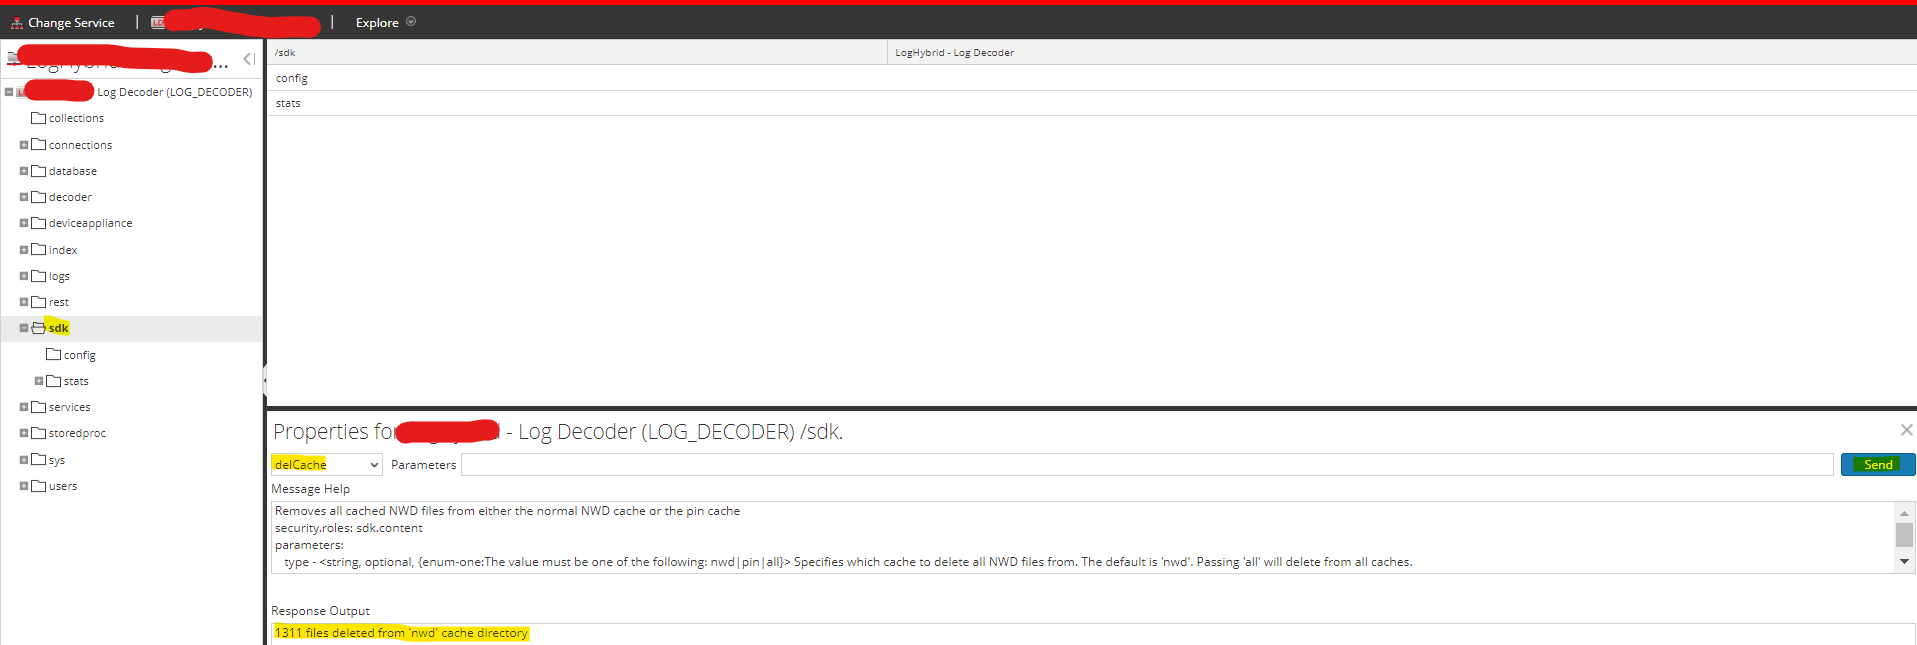The image size is (1917, 645).
Task: Click the Send button
Action: coord(1878,464)
